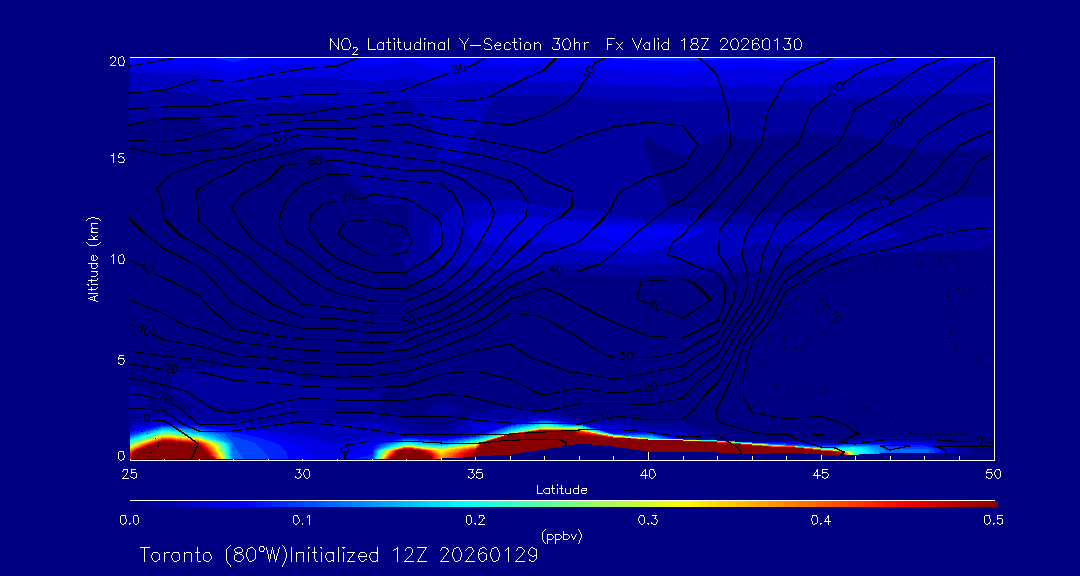Click the "Latitude" axis label
The height and width of the screenshot is (576, 1080).
pyautogui.click(x=561, y=491)
